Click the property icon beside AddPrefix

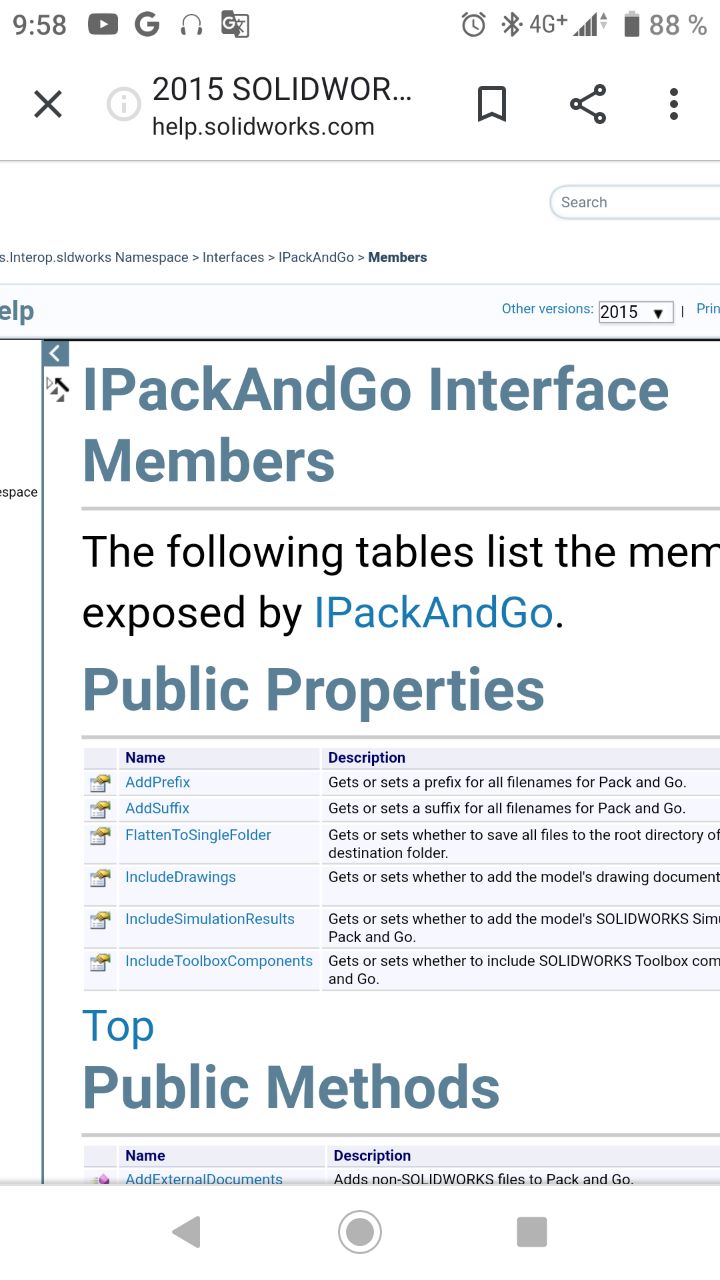(100, 783)
